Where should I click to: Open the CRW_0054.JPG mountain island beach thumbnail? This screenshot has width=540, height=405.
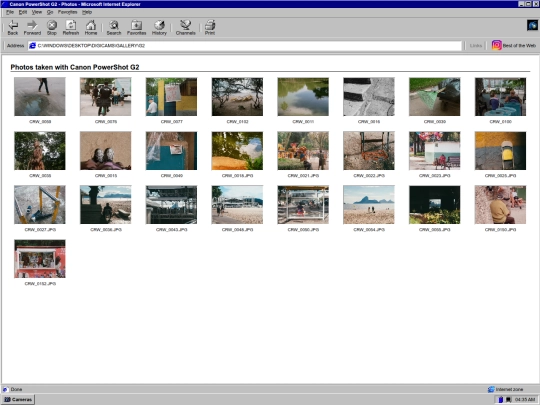[x=369, y=205]
